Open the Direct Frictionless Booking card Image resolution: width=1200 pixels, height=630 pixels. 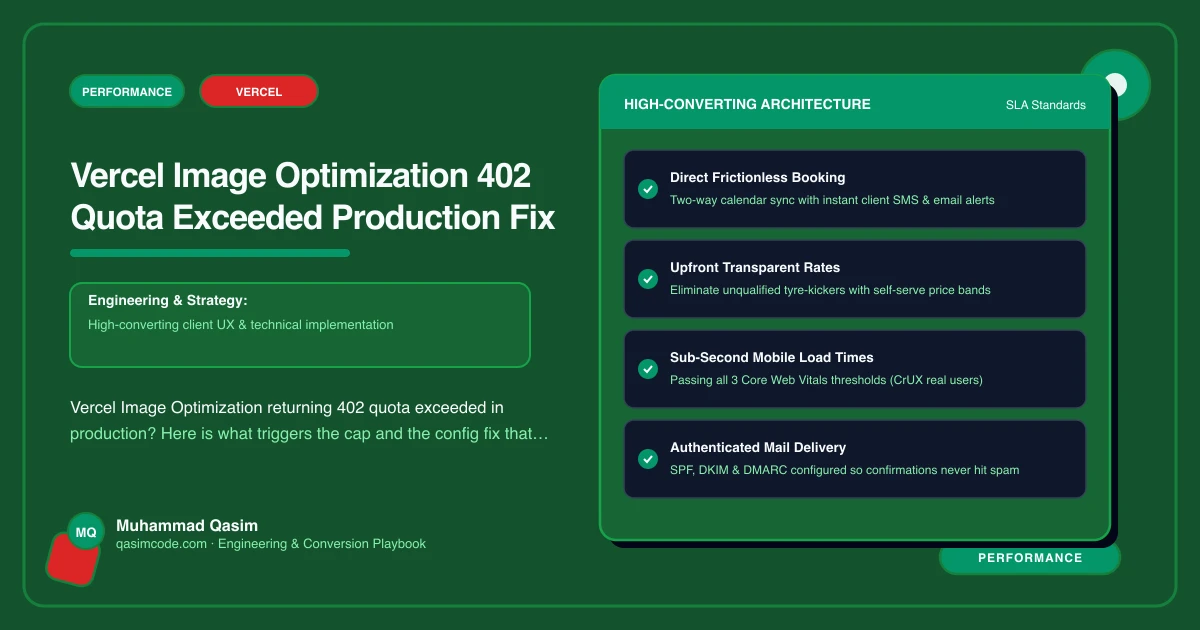click(855, 189)
